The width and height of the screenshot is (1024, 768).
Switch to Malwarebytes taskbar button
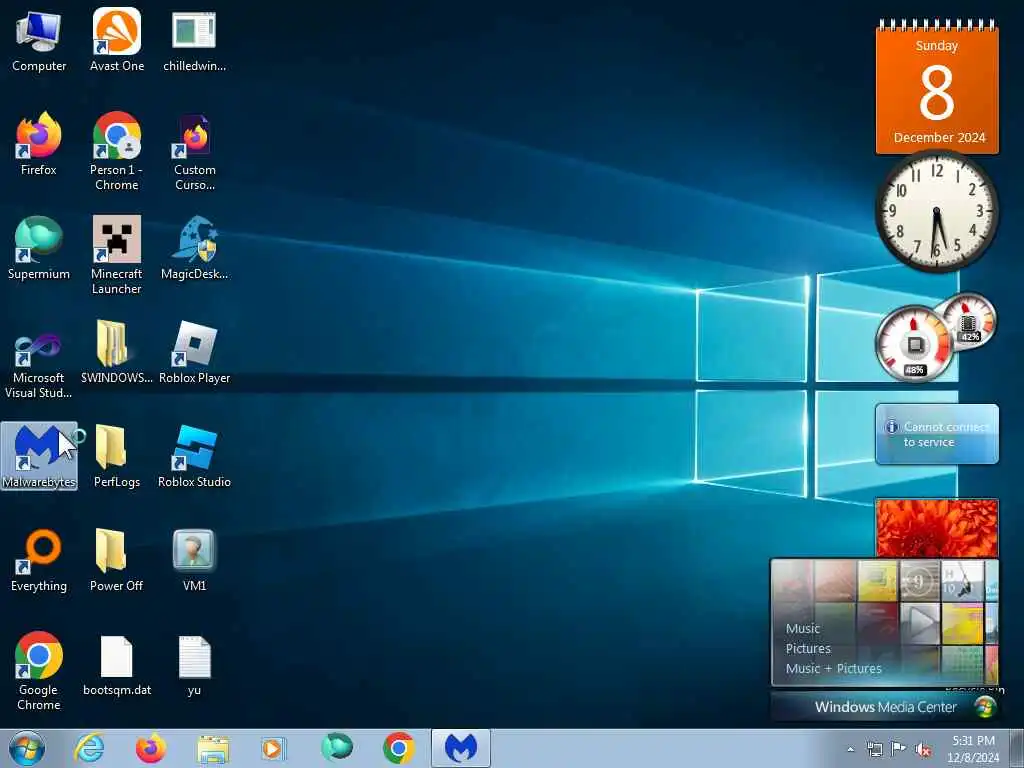460,748
